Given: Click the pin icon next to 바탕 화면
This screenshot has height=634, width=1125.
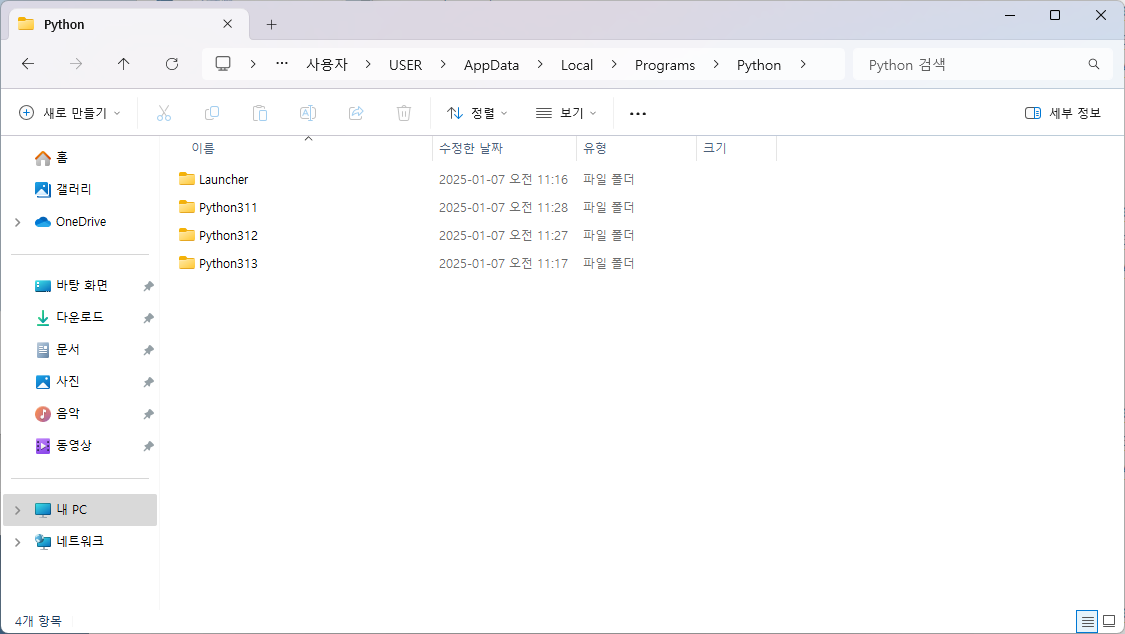Looking at the screenshot, I should [148, 286].
